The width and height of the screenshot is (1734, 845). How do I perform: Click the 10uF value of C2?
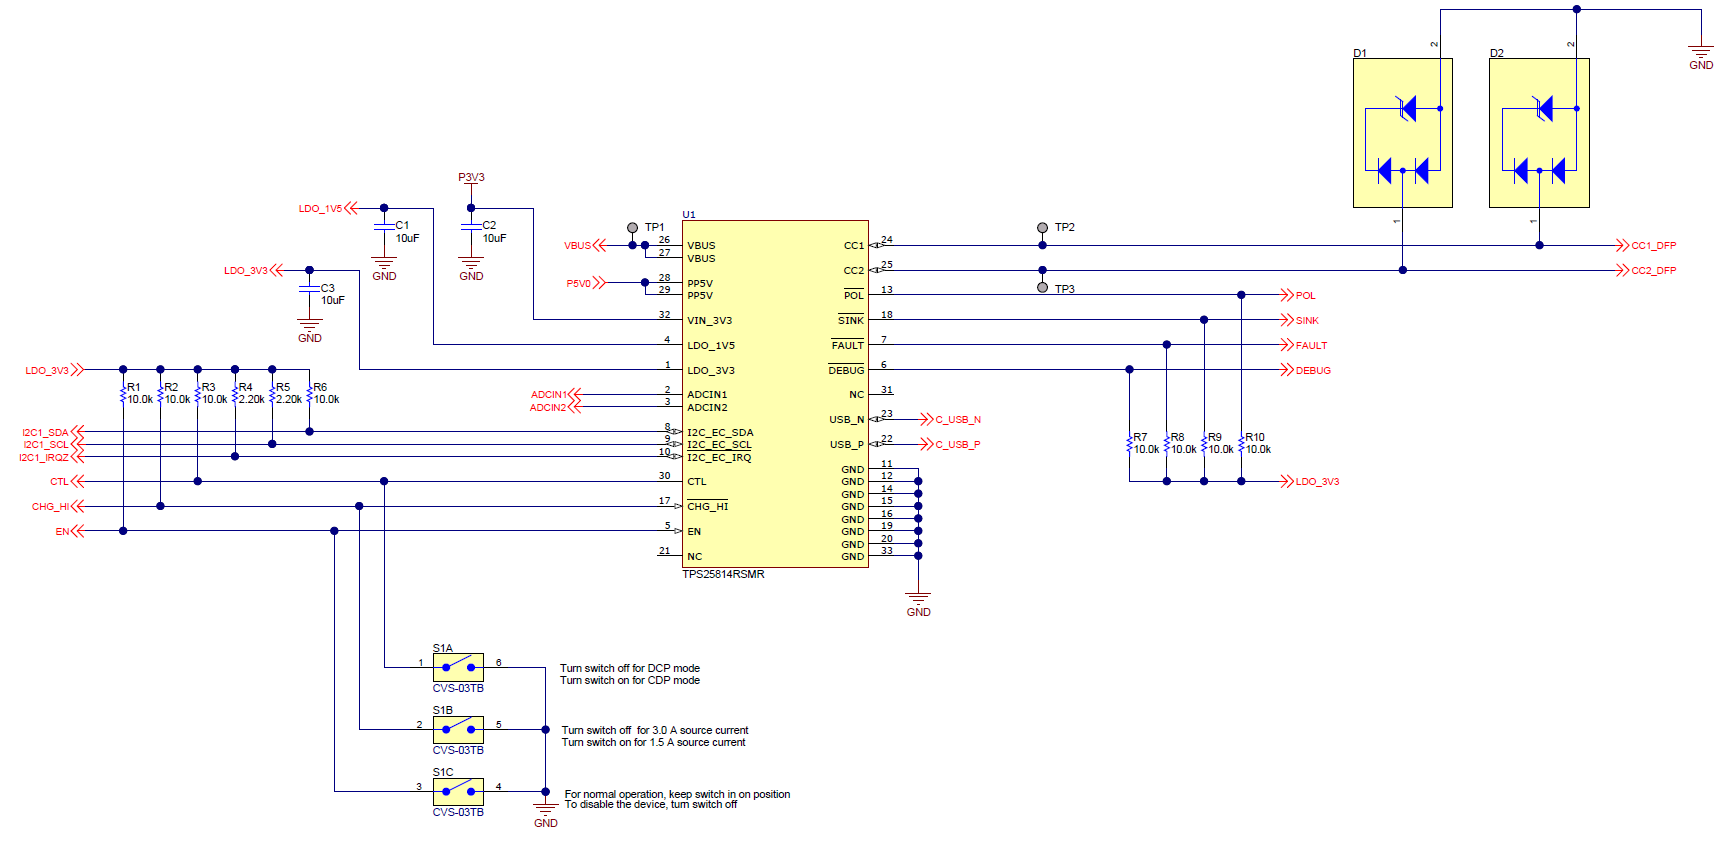coord(494,238)
